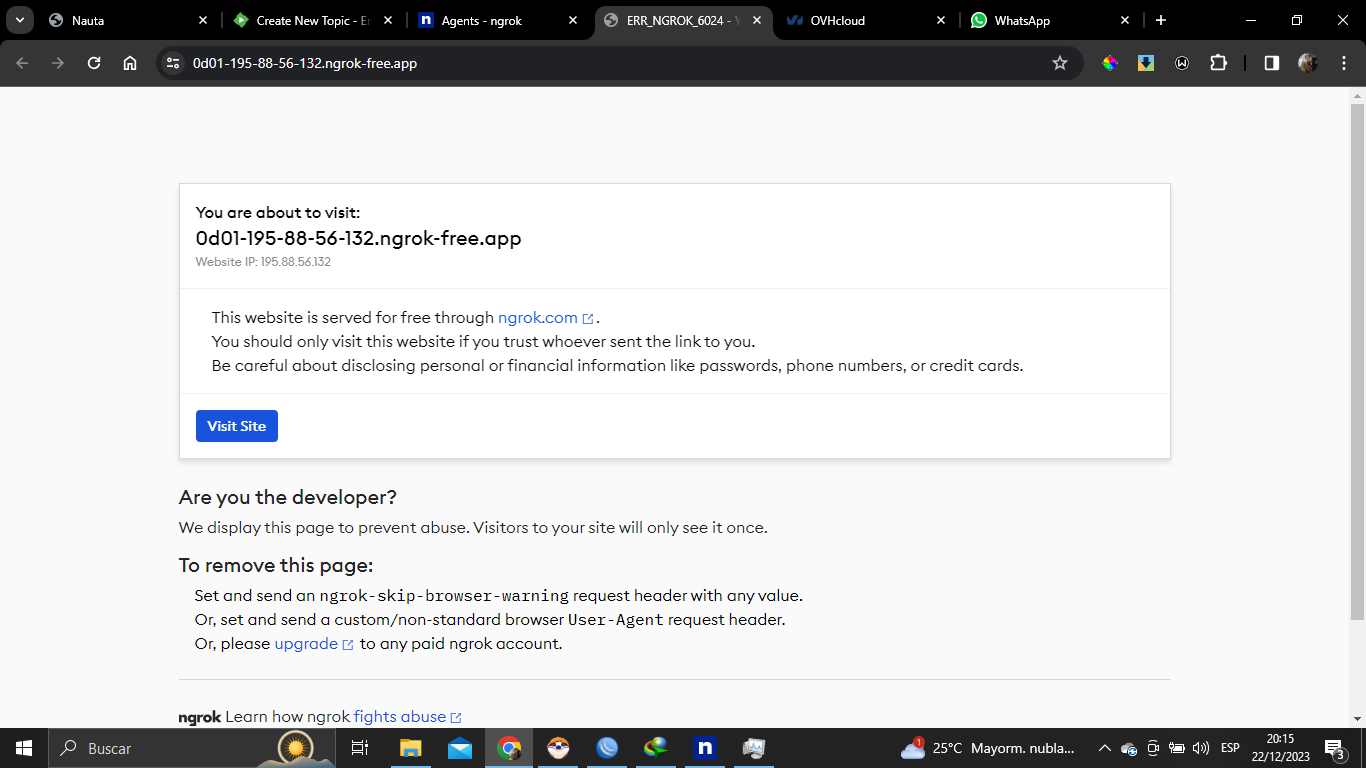1366x768 pixels.
Task: Click the page's vertical scrollbar
Action: (1358, 360)
